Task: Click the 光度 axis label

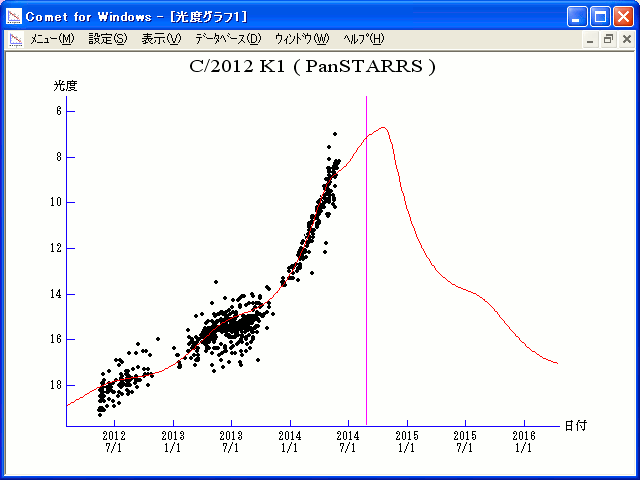Action: pos(65,86)
